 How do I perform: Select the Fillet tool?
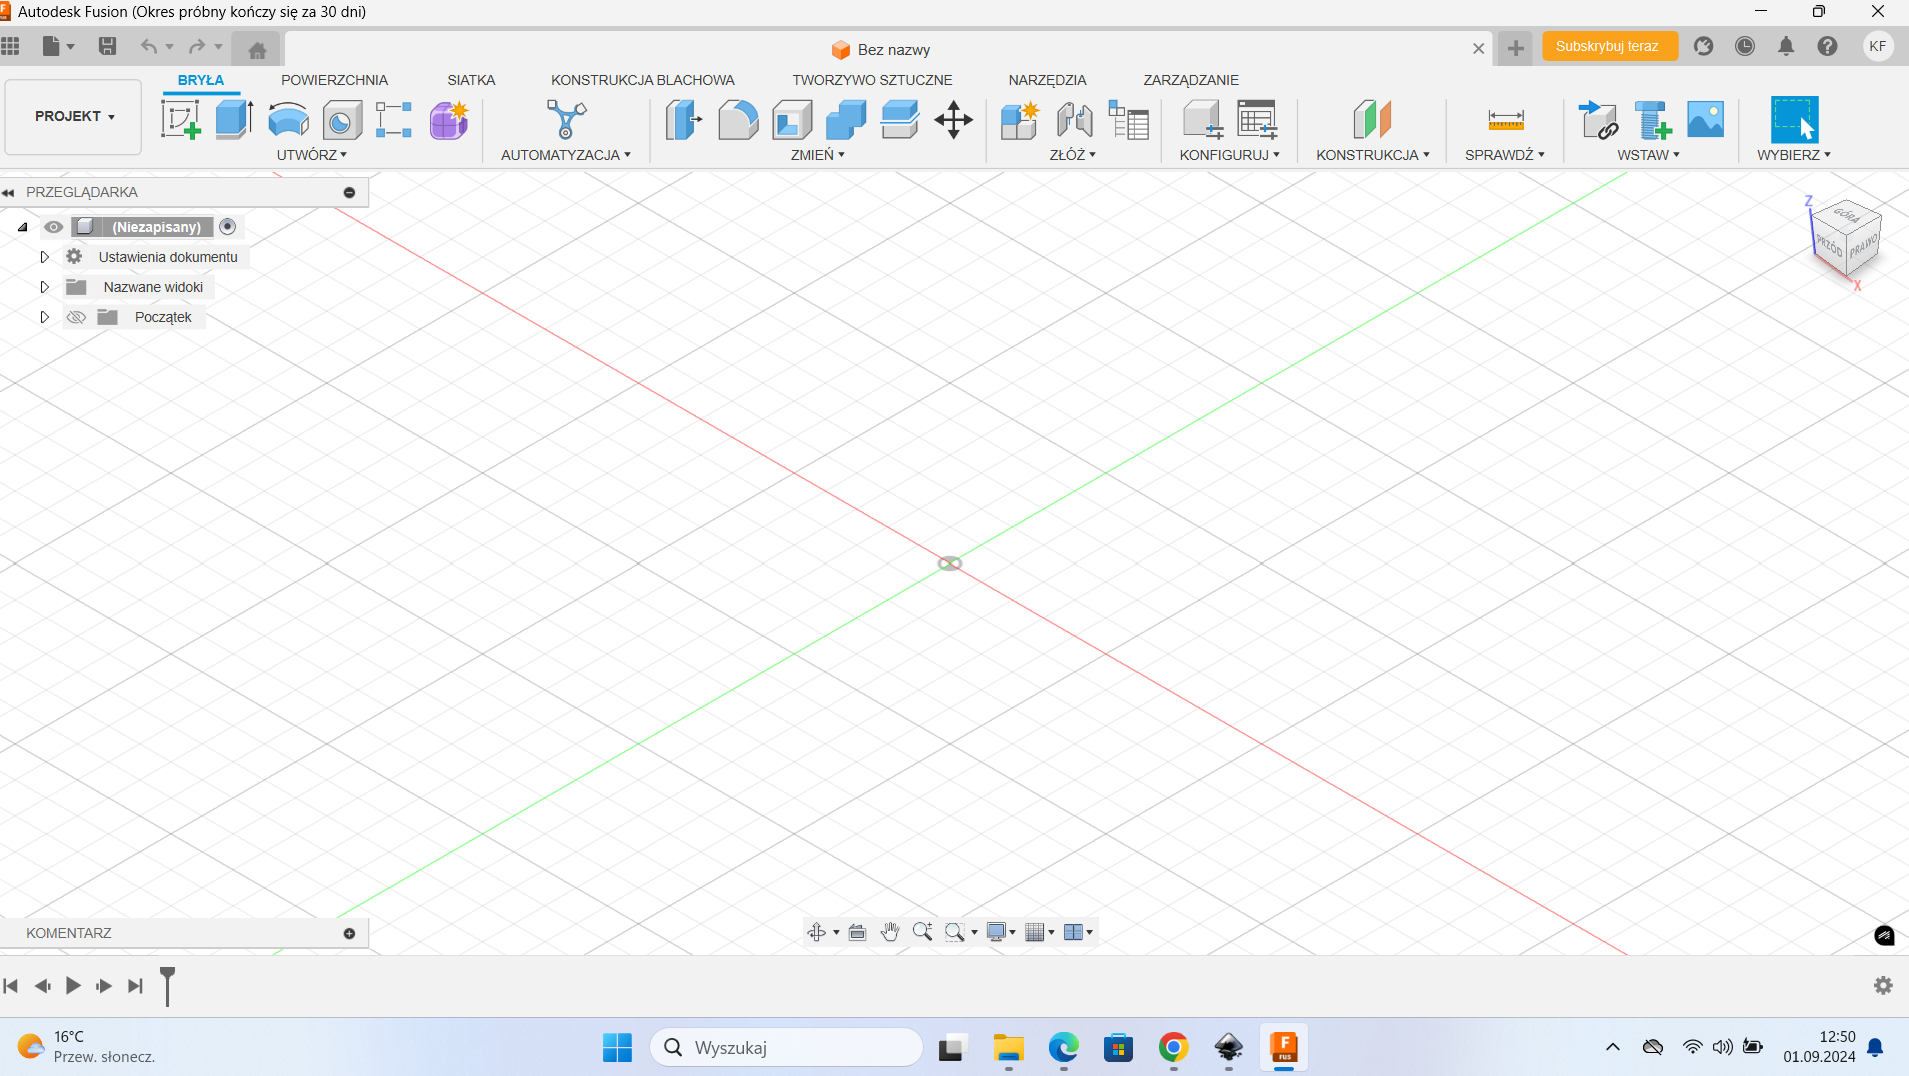tap(738, 120)
